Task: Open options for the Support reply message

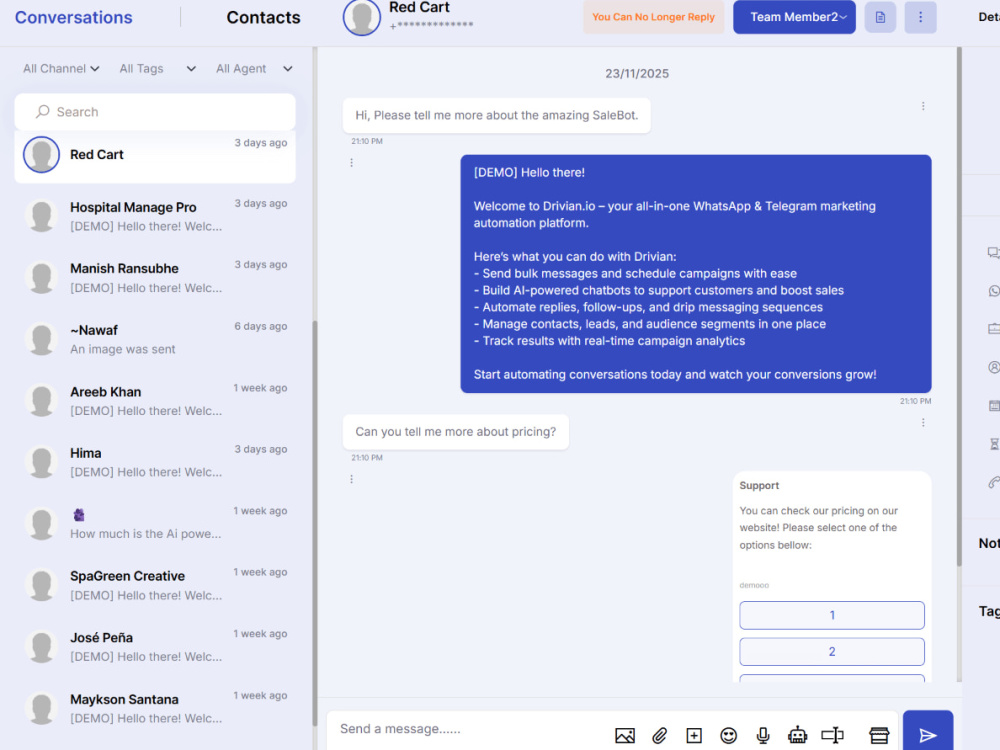Action: (351, 479)
